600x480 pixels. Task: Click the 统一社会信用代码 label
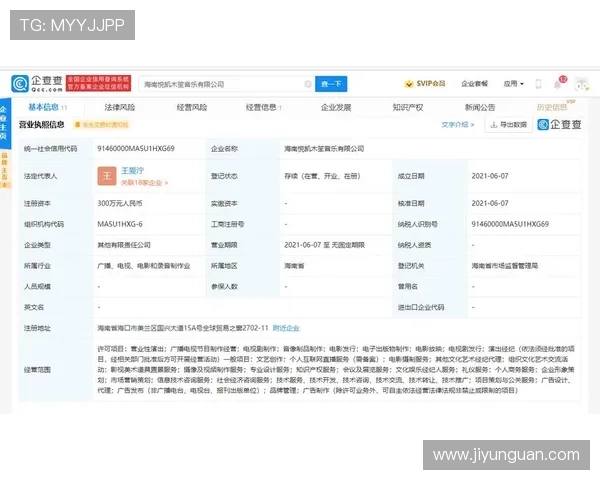coord(51,149)
